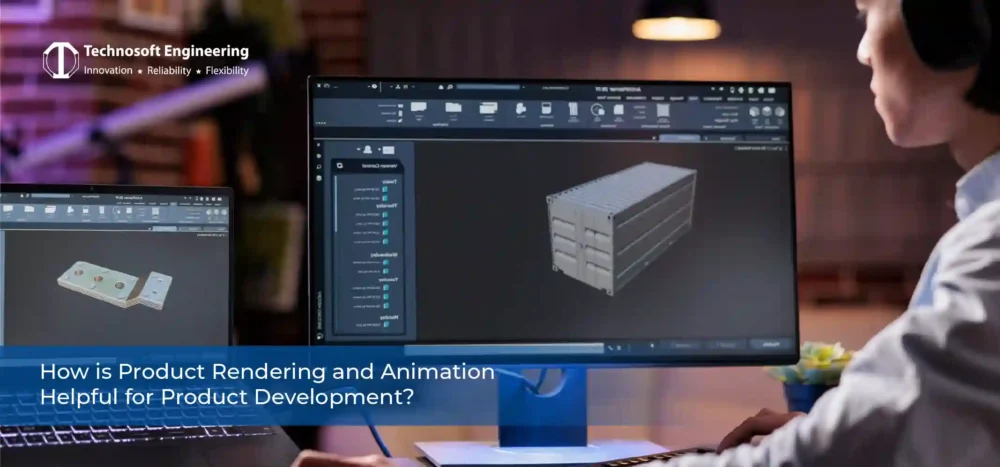Click the X icon at top of side strip
1000x467 pixels.
[x=319, y=145]
